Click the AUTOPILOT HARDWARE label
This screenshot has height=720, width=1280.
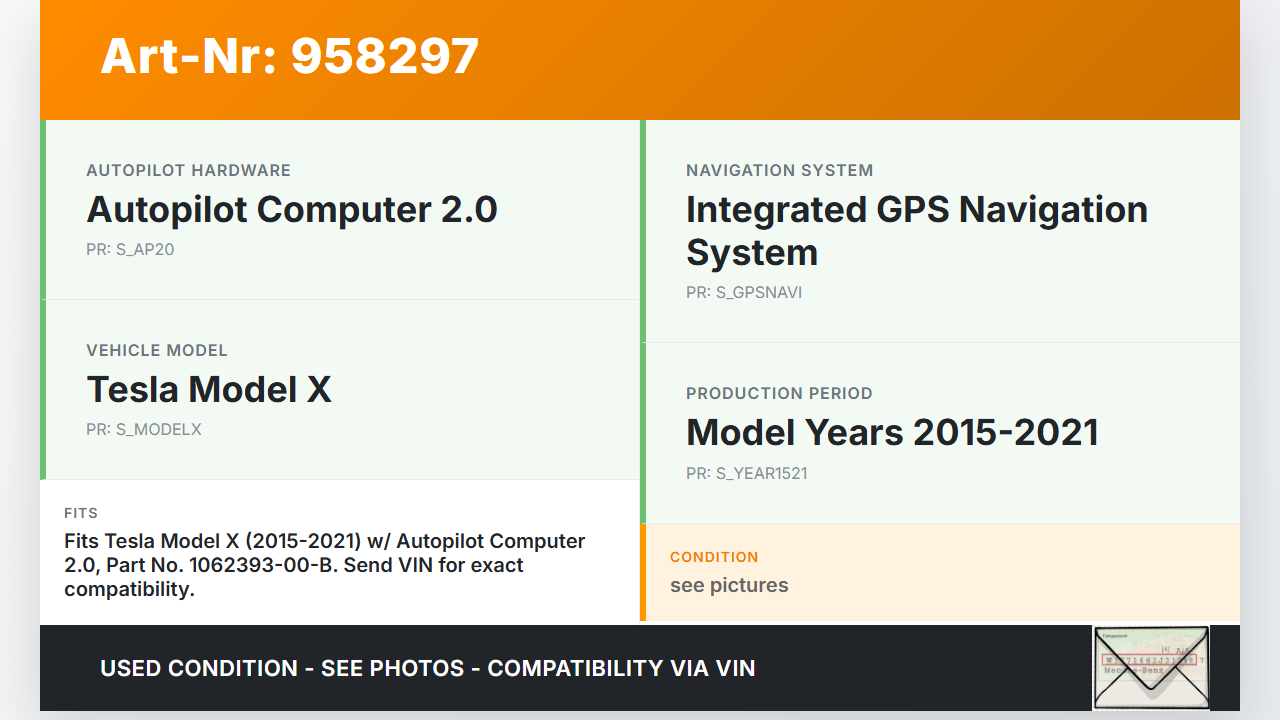pos(188,170)
